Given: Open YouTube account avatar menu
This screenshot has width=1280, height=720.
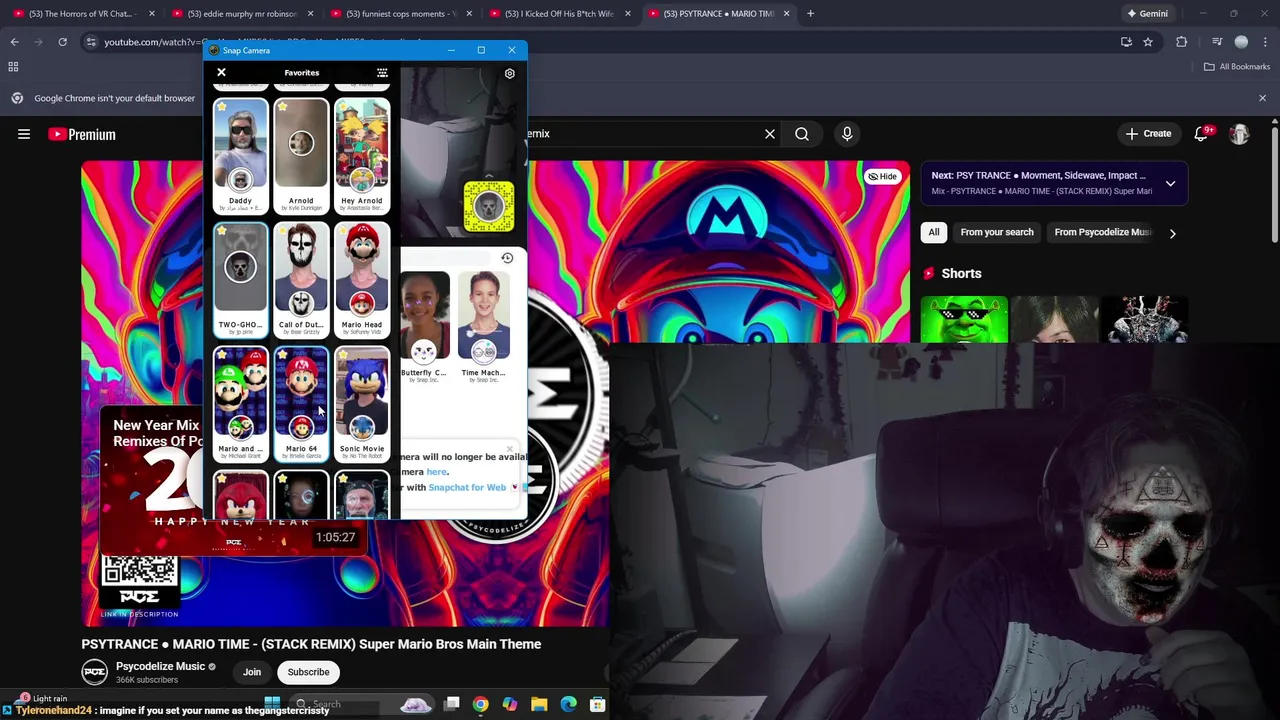Looking at the screenshot, I should [x=1239, y=134].
